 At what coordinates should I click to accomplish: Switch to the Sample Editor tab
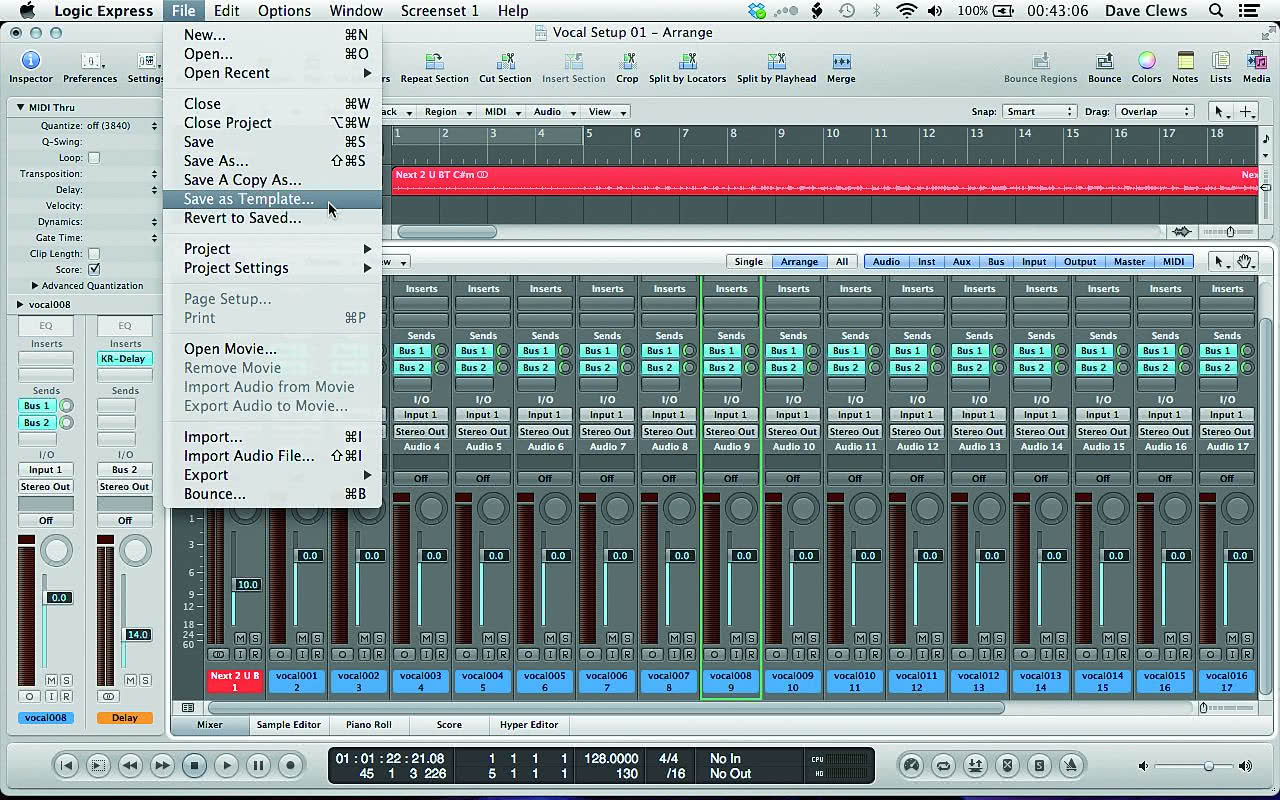[289, 725]
